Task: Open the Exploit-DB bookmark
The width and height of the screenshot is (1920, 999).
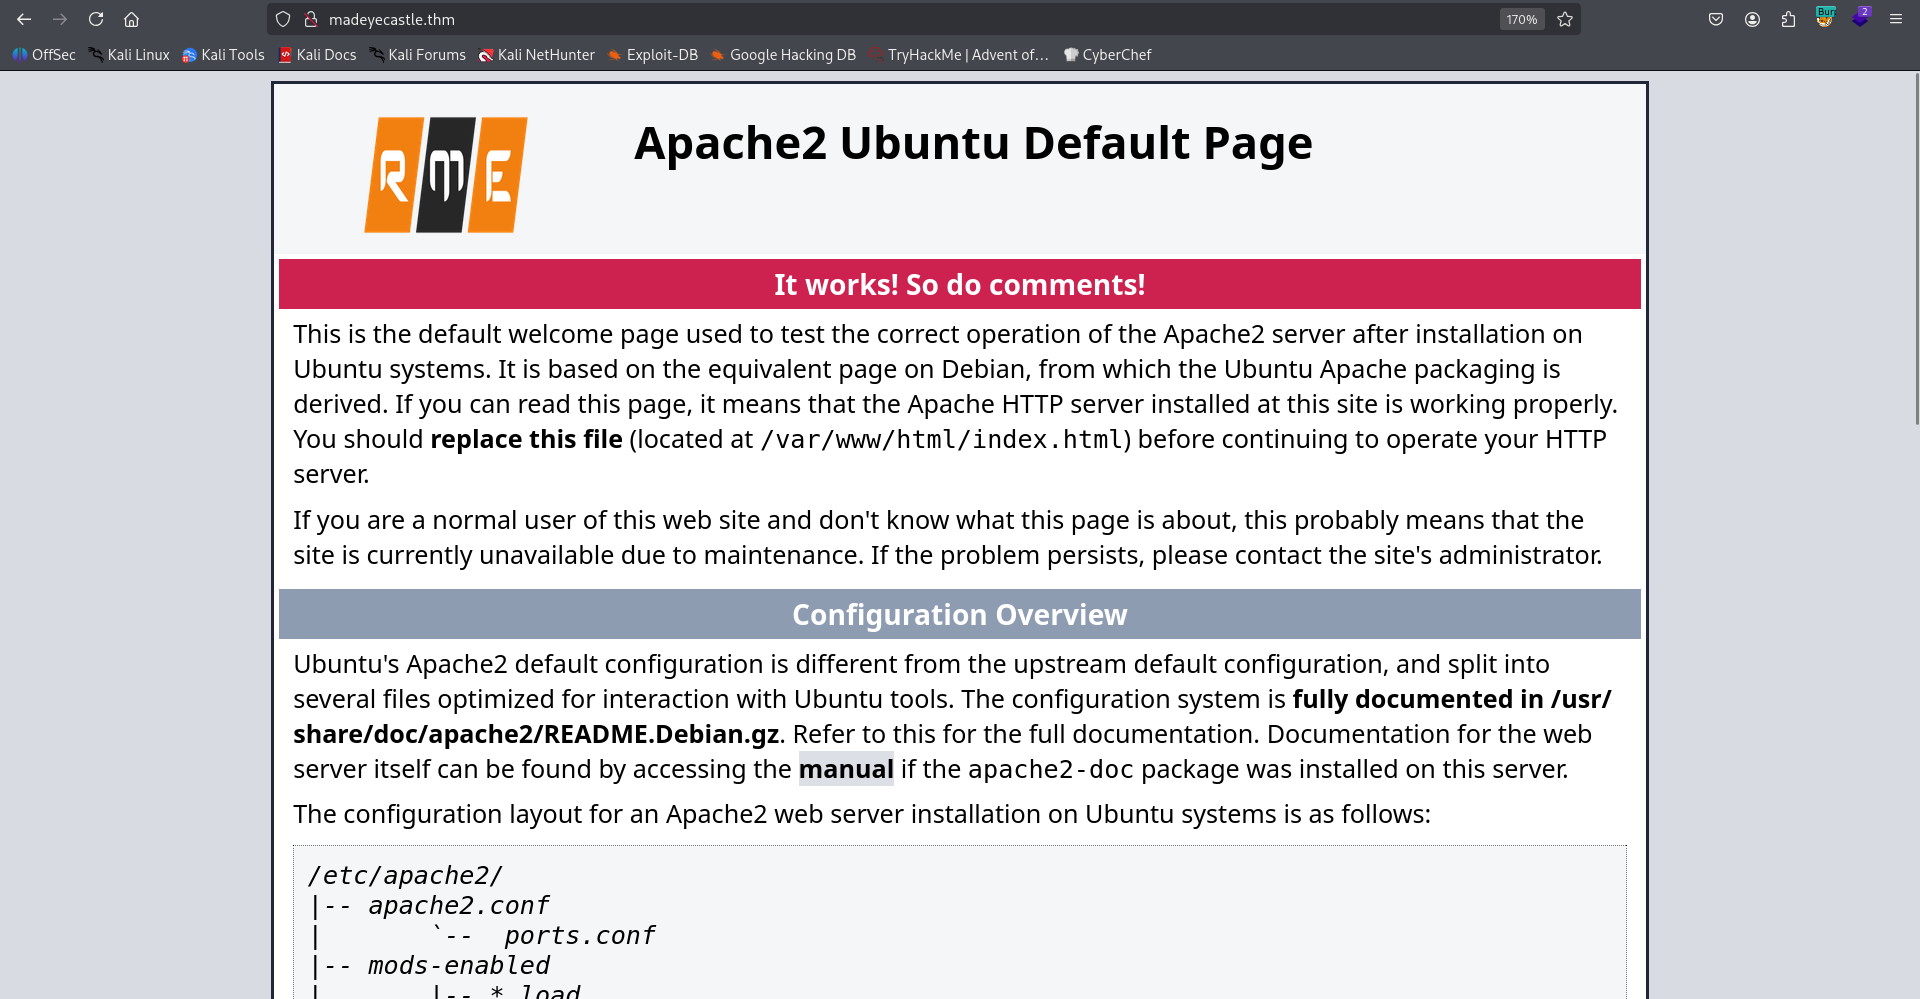Action: (652, 55)
